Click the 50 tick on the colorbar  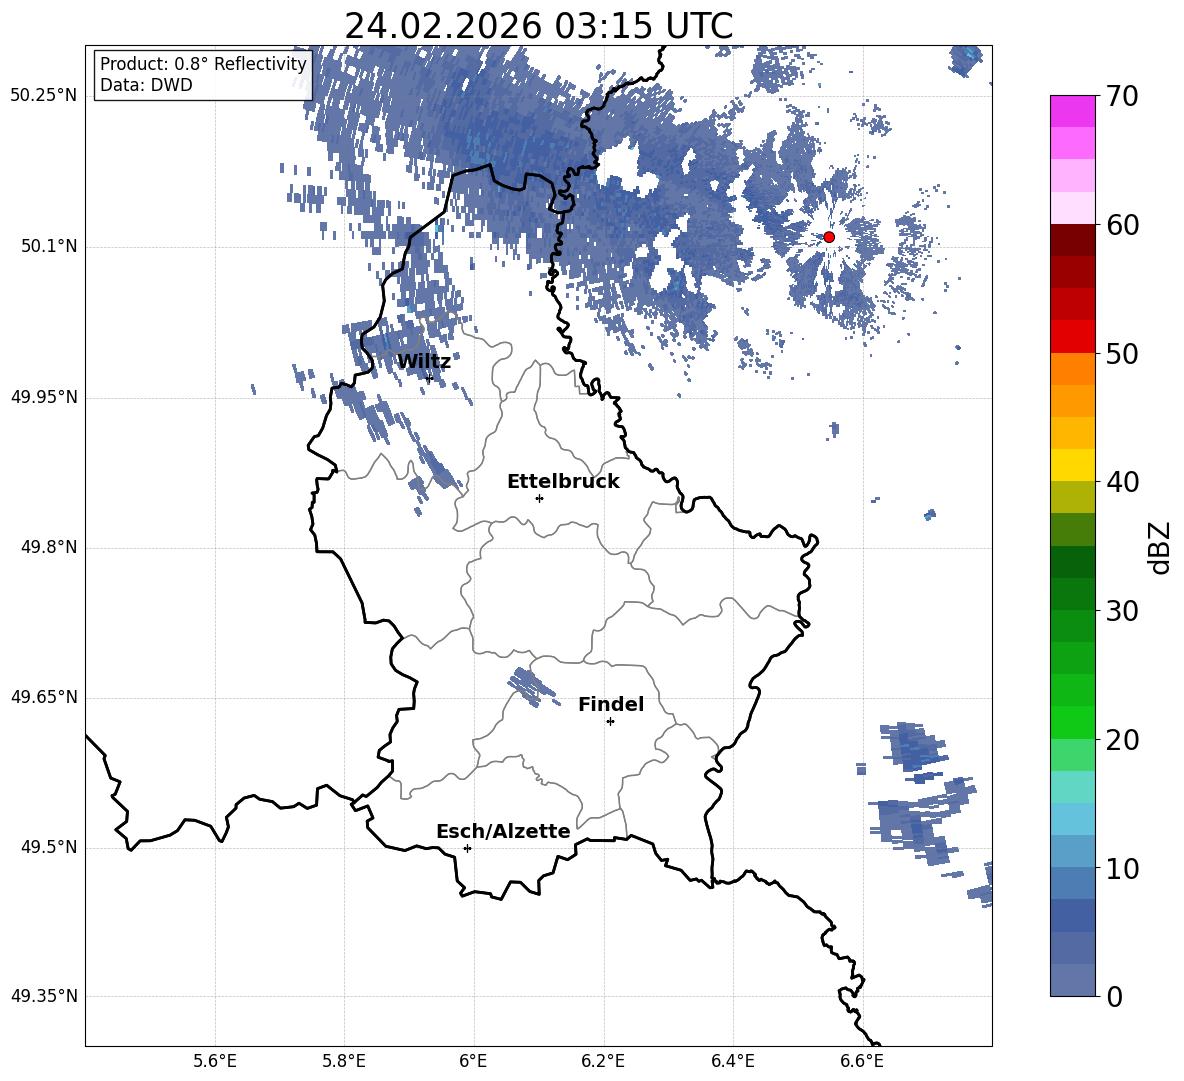(x=1121, y=353)
